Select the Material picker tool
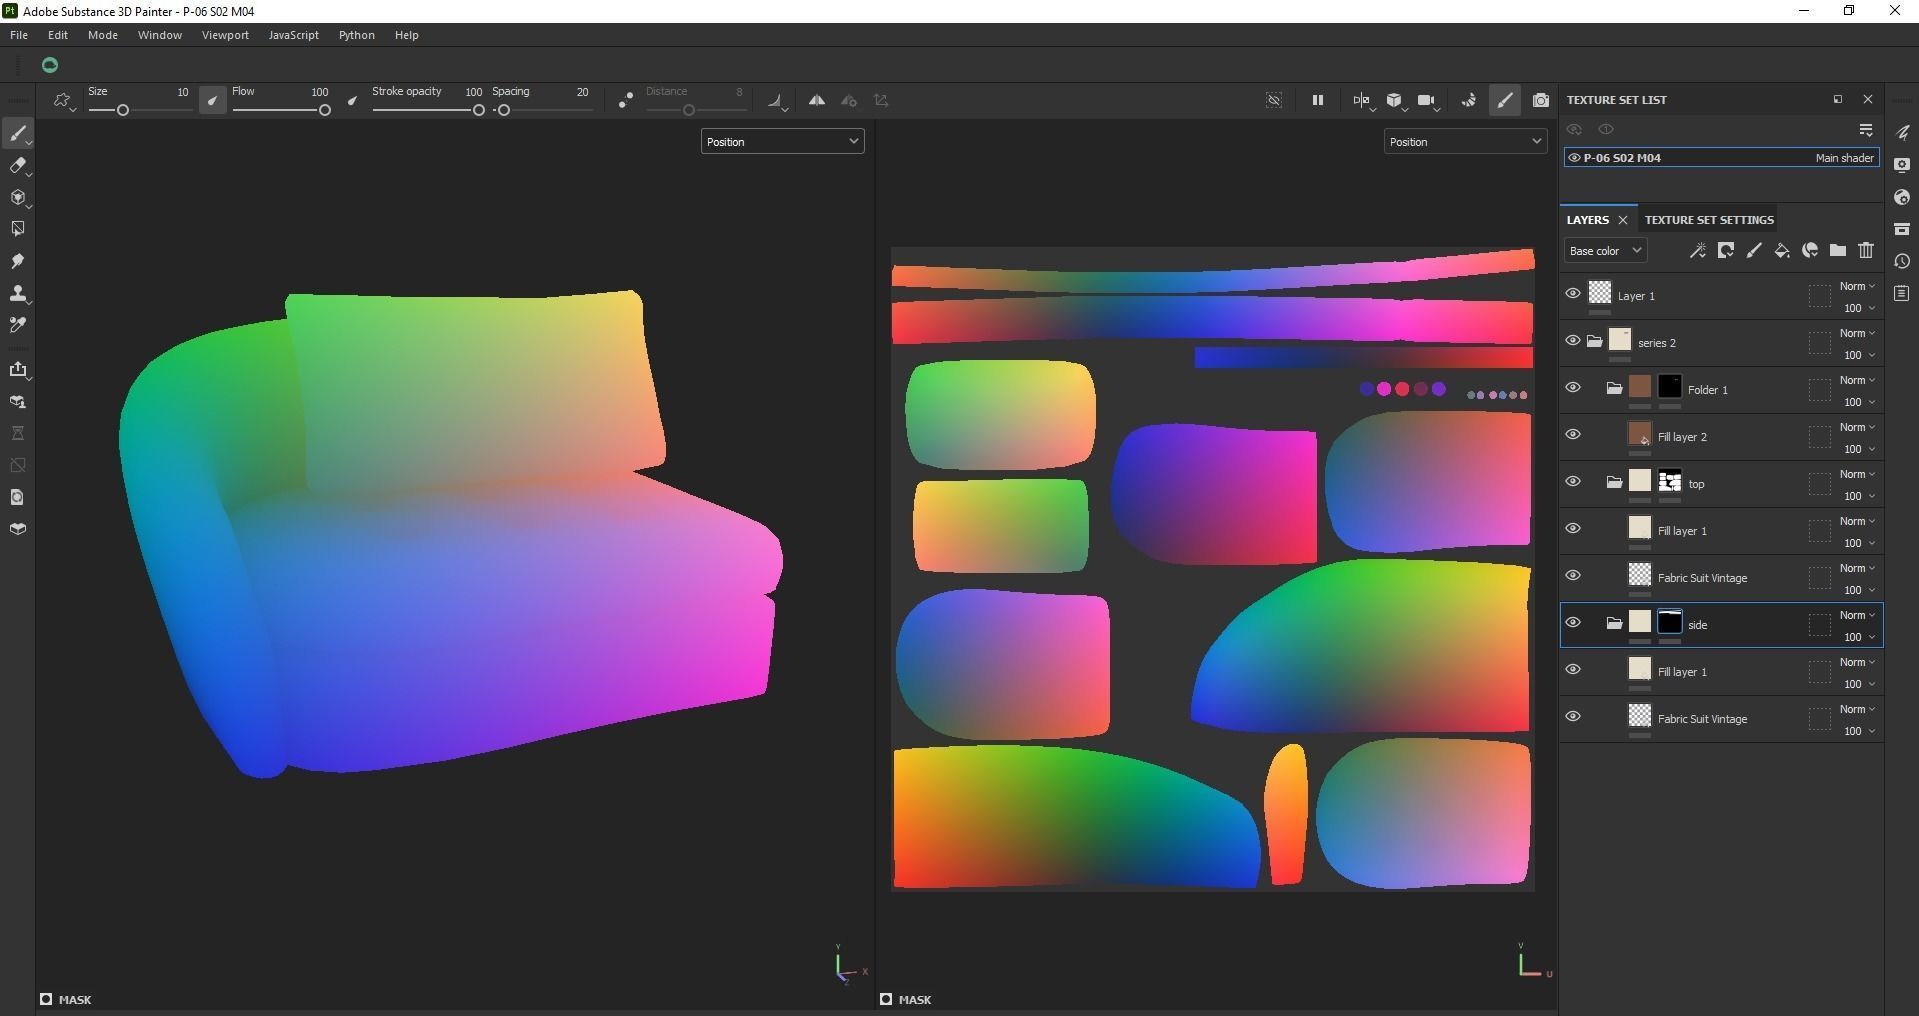 click(18, 325)
